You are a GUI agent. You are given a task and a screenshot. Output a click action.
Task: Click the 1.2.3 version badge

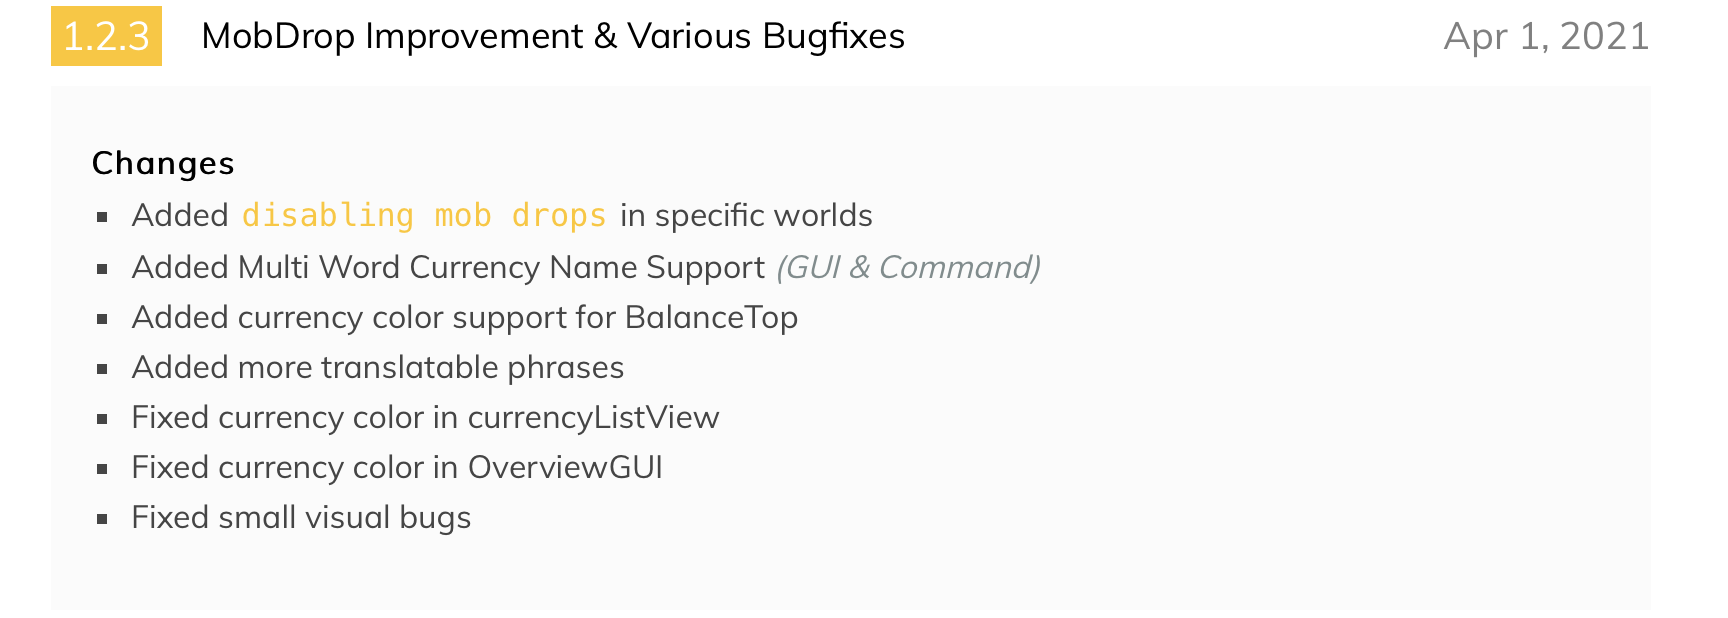pos(106,36)
